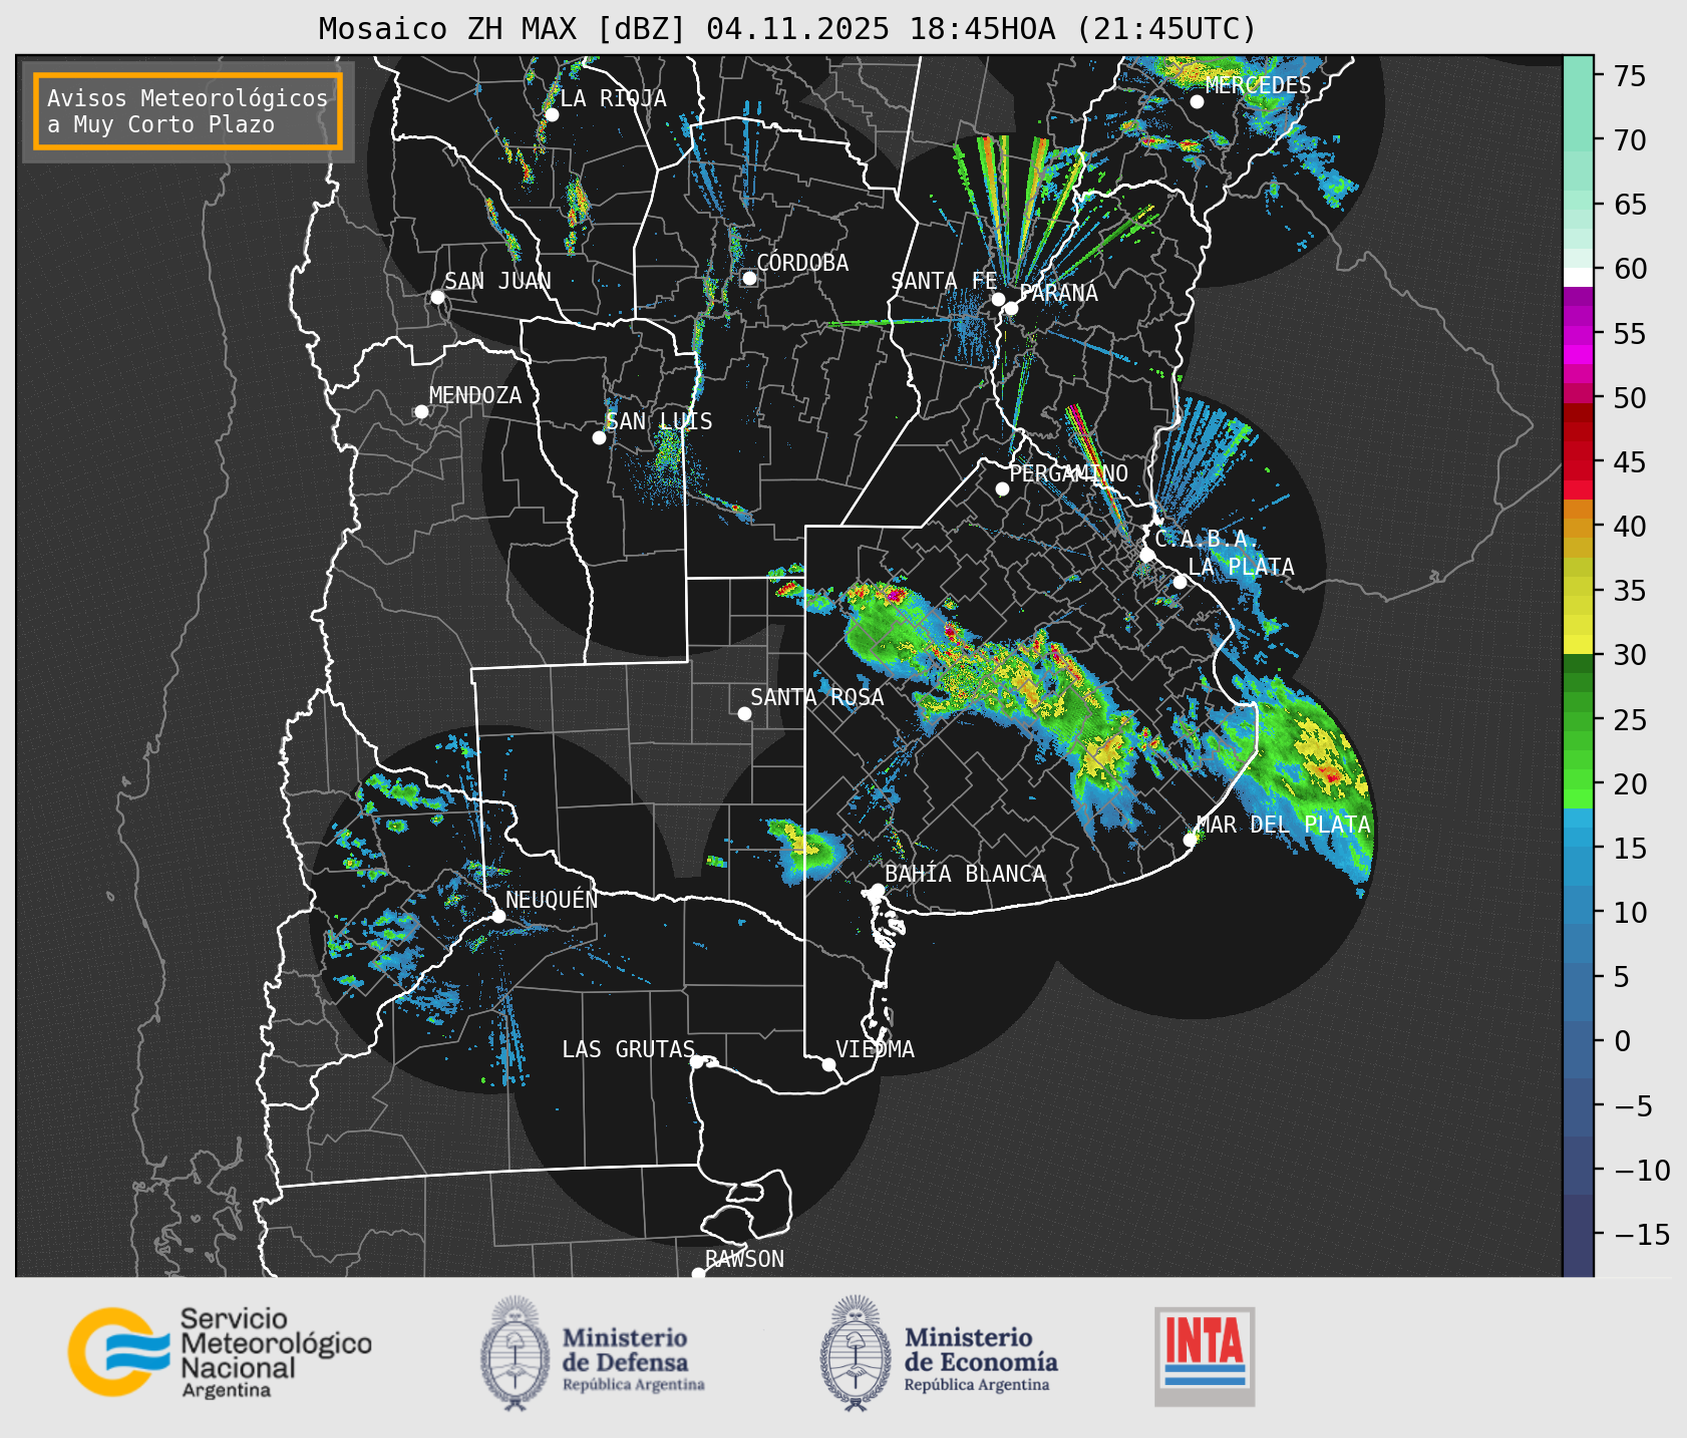1687x1438 pixels.
Task: Click the Avisos Meteorológicos a Muy Corto Plazo button
Action: (188, 111)
